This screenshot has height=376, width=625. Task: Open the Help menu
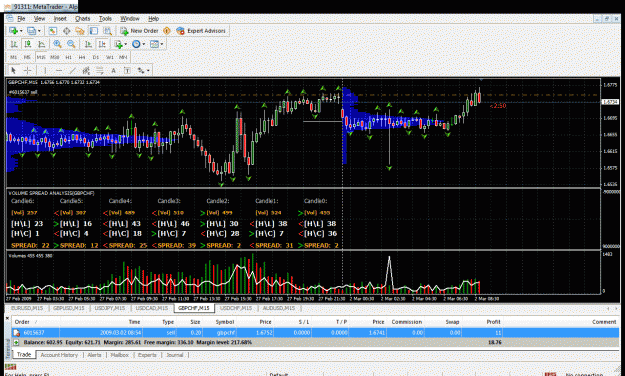pos(153,18)
